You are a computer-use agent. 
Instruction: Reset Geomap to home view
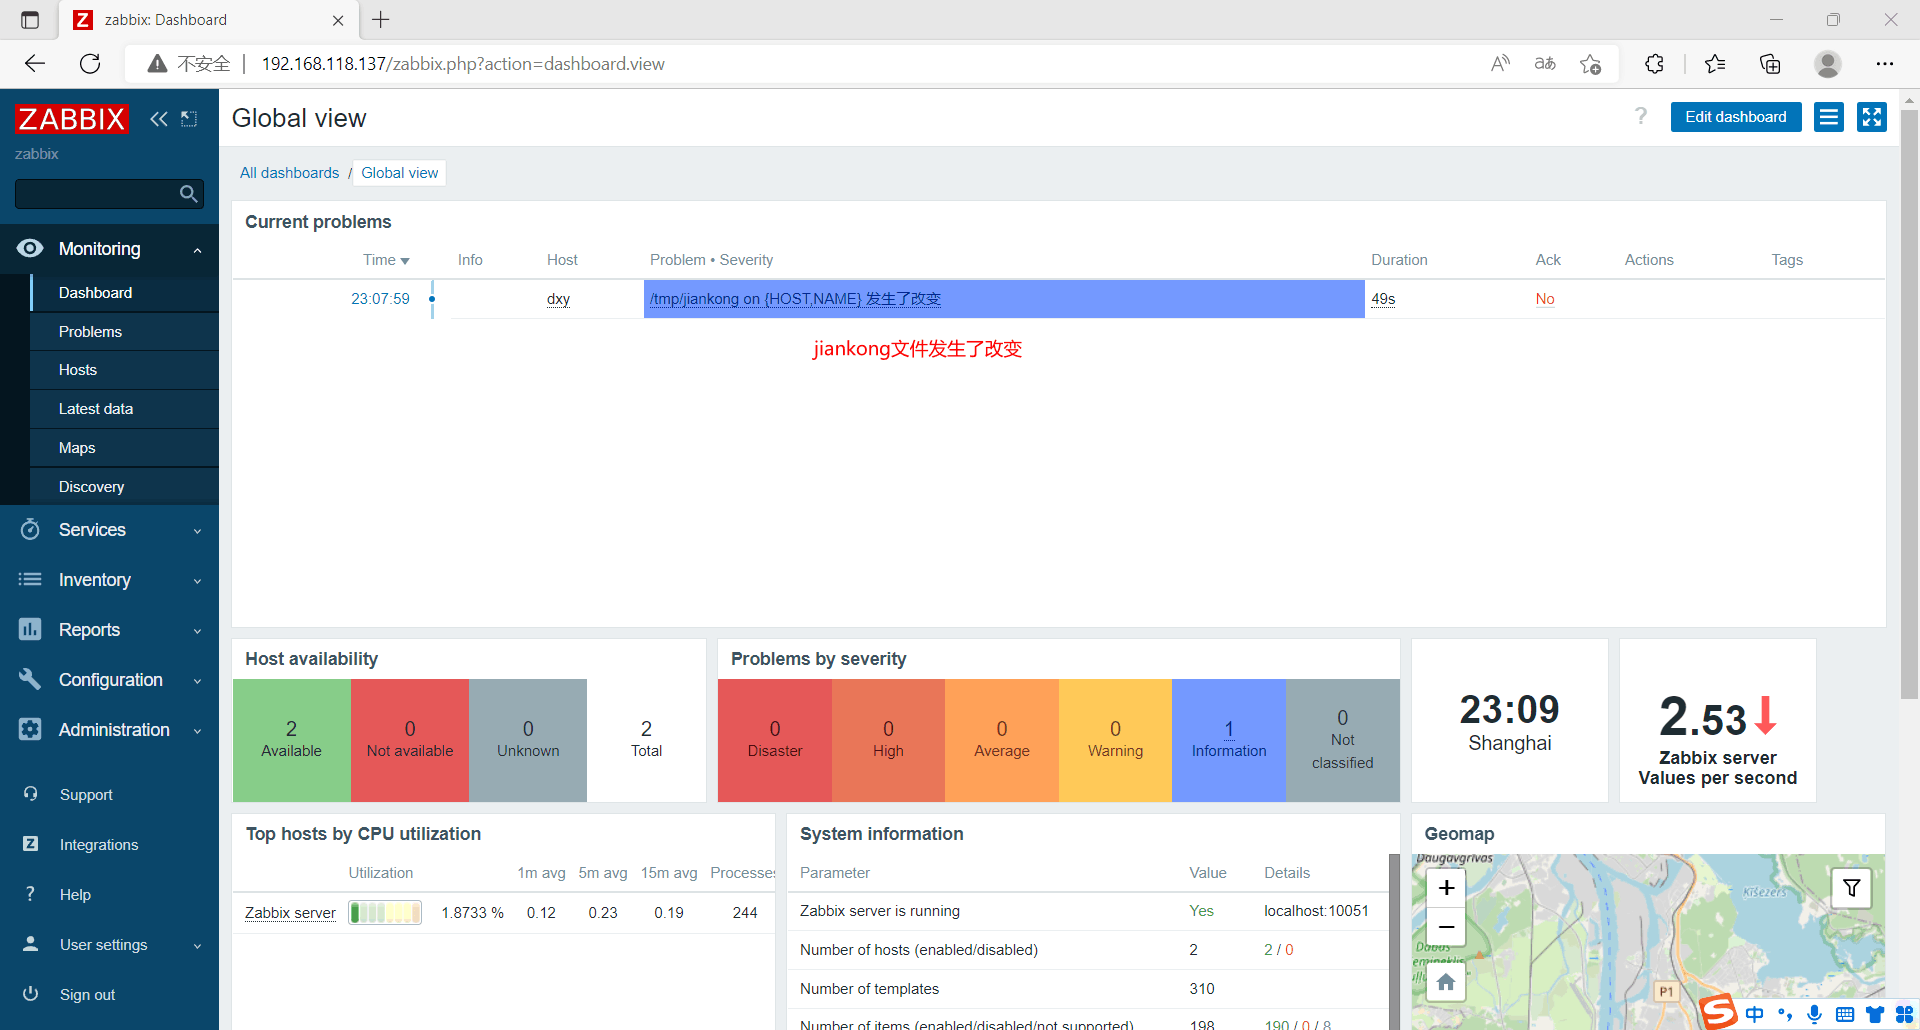click(1446, 982)
